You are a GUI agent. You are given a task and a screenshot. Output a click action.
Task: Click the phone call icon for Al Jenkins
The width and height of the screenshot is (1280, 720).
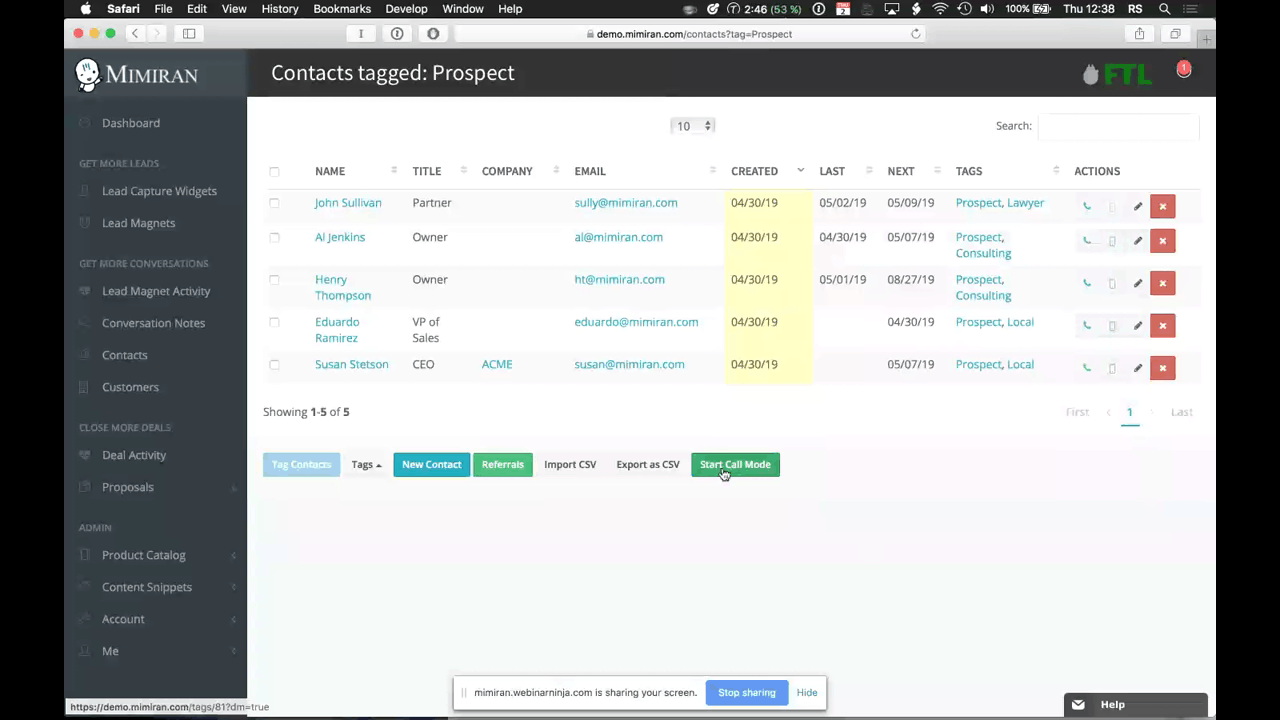point(1087,241)
